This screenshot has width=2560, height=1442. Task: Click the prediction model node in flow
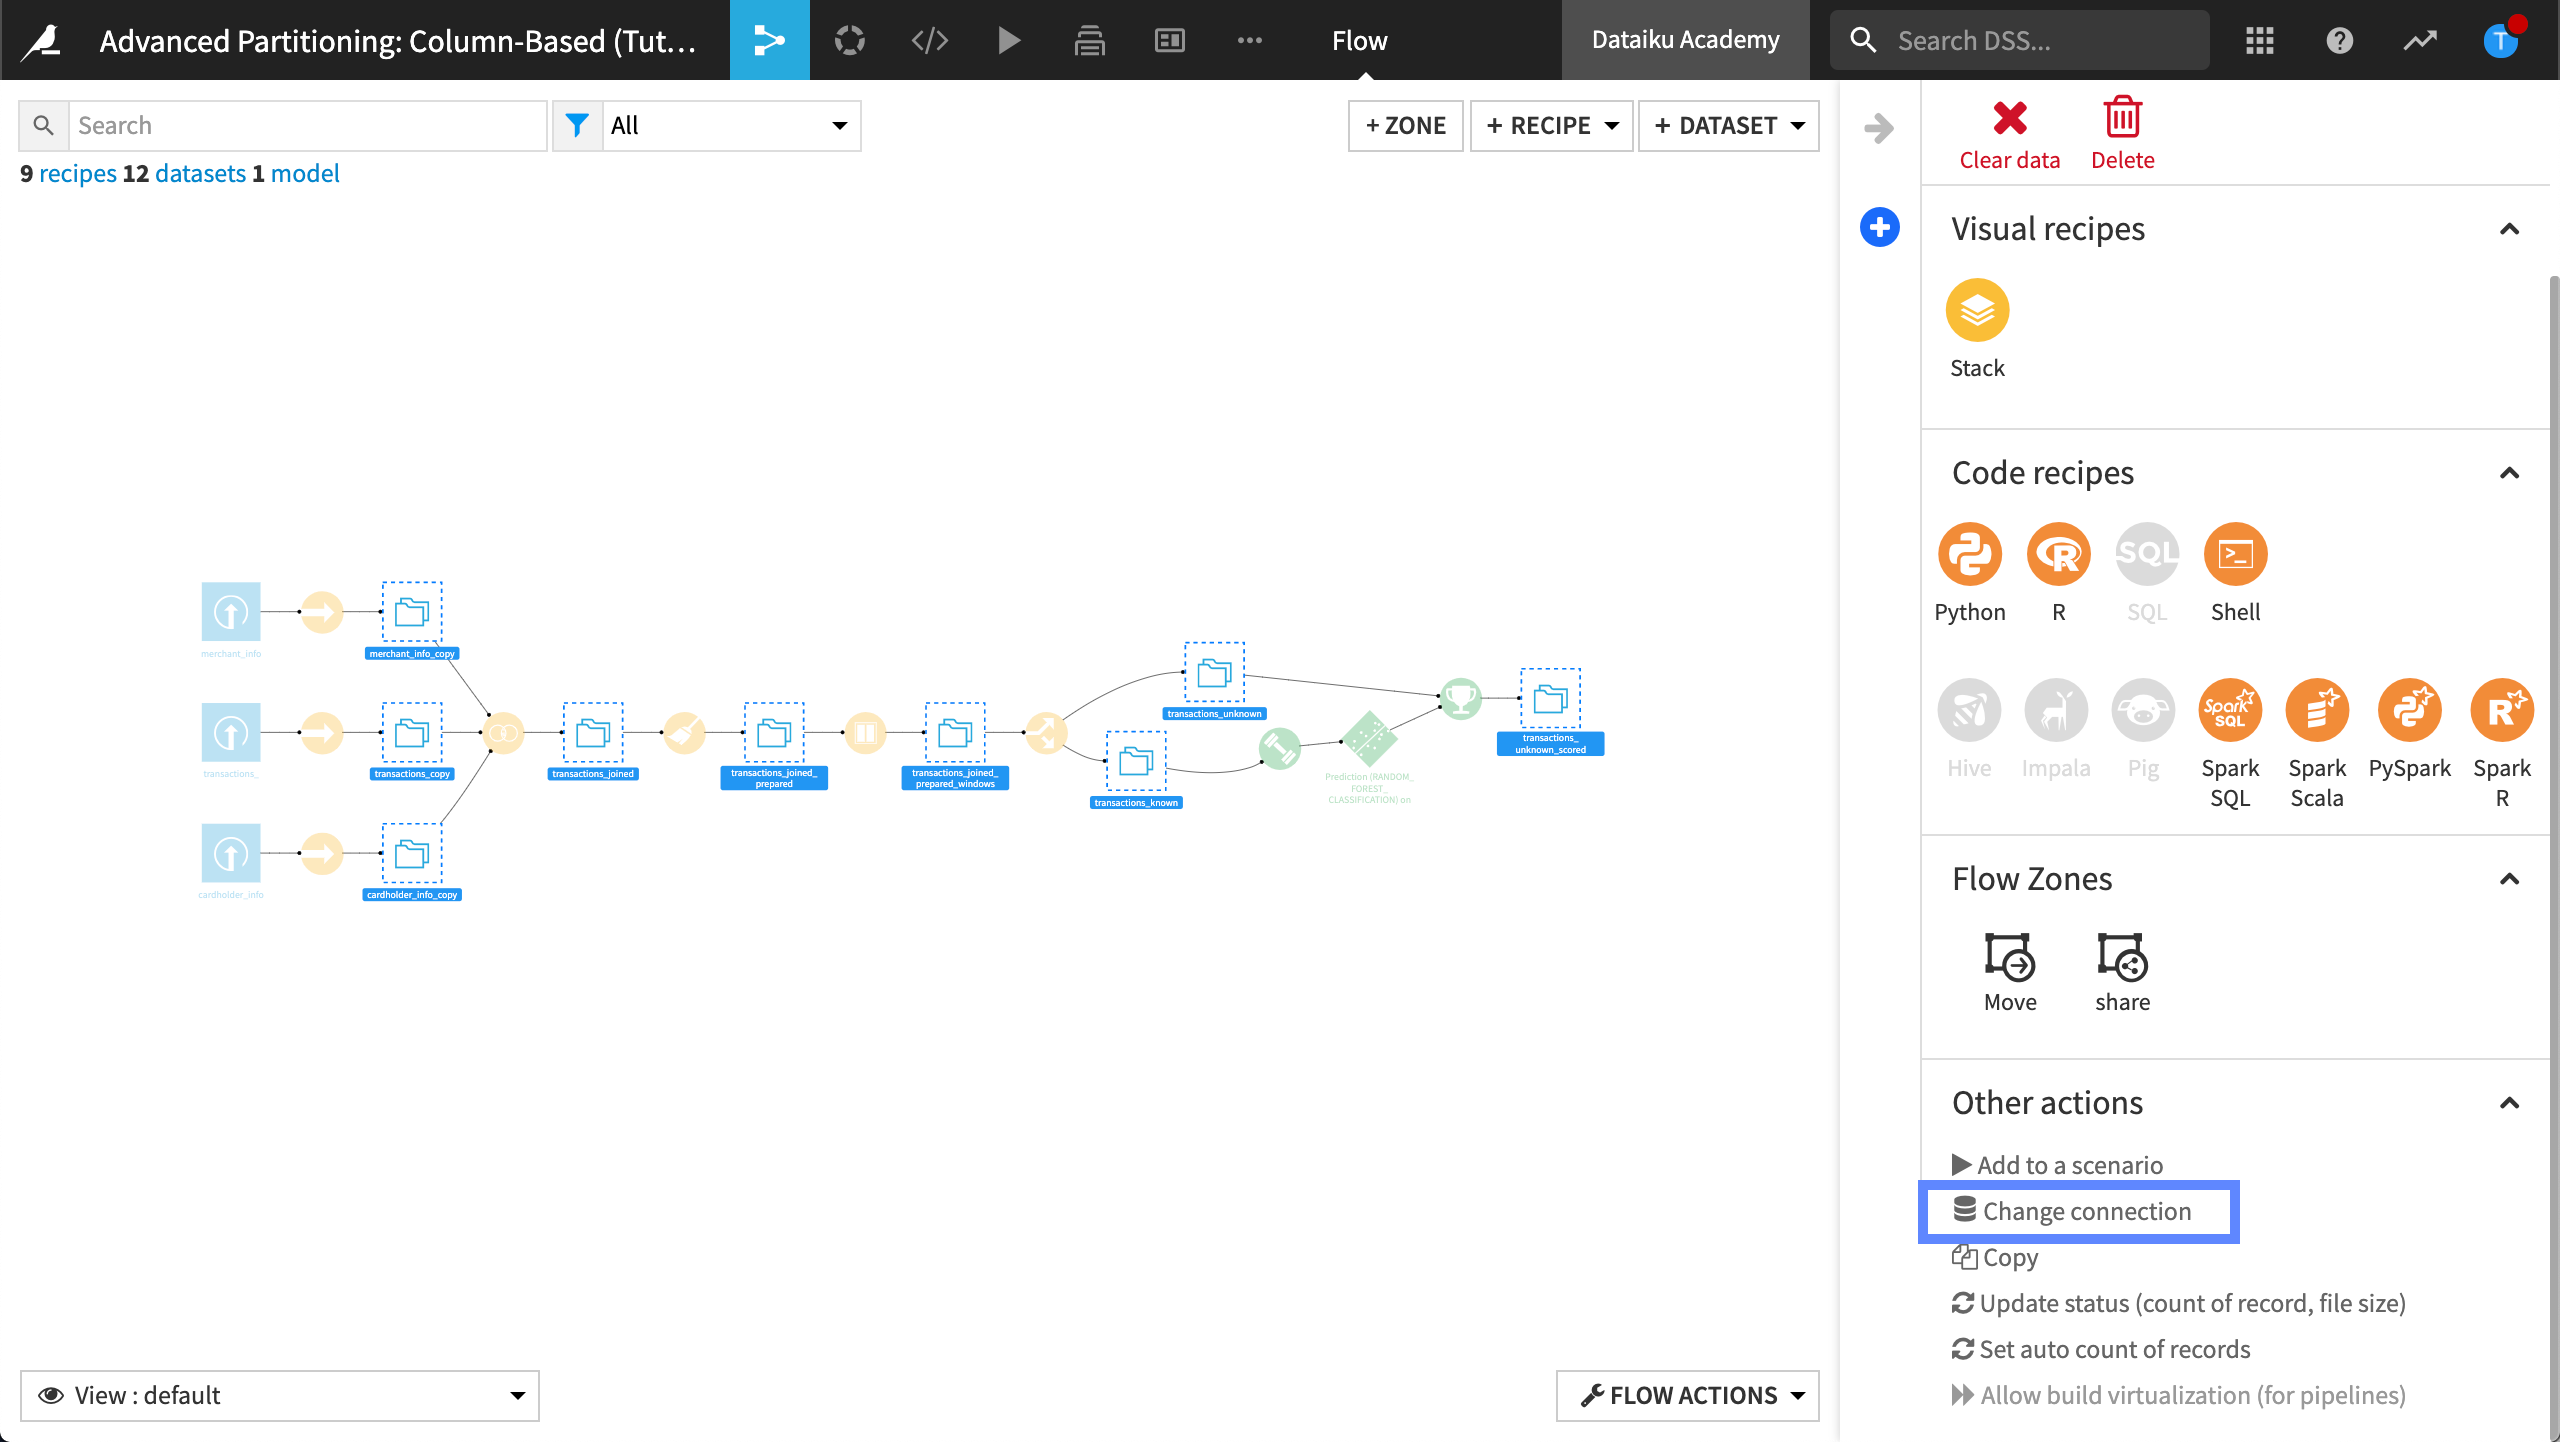[1368, 739]
